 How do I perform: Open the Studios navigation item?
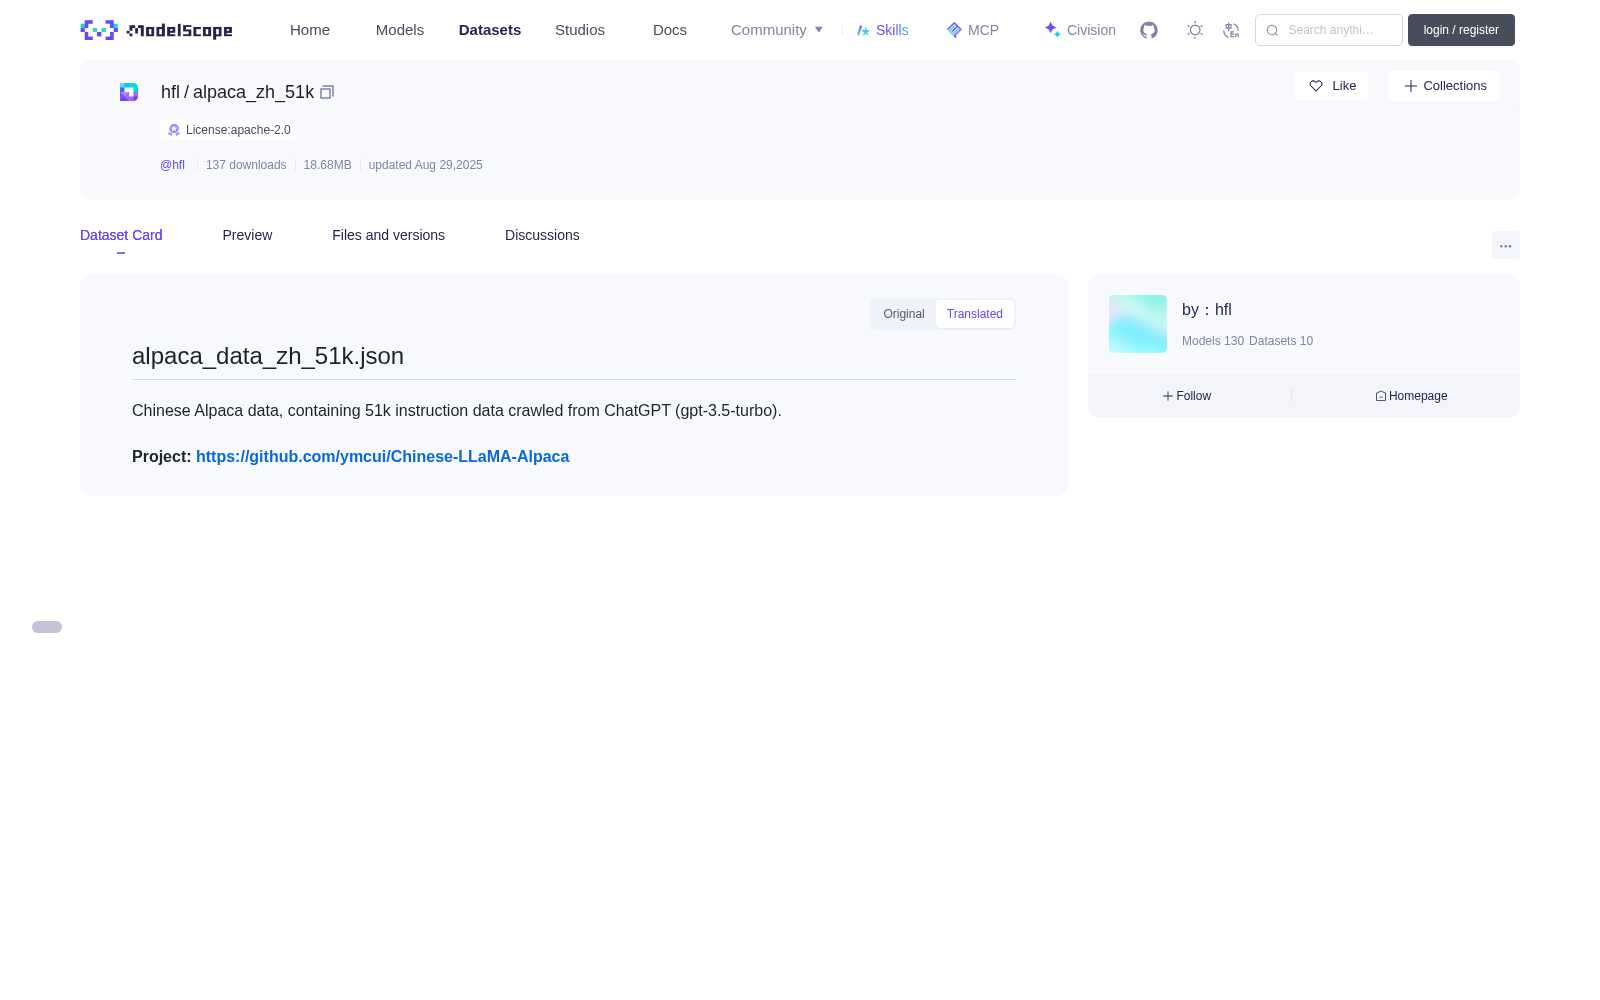[x=580, y=30]
